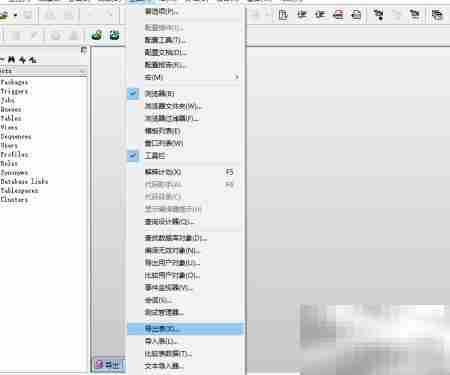The height and width of the screenshot is (375, 450).
Task: Select highlighted 导出表(X) export tables entry
Action: click(185, 329)
